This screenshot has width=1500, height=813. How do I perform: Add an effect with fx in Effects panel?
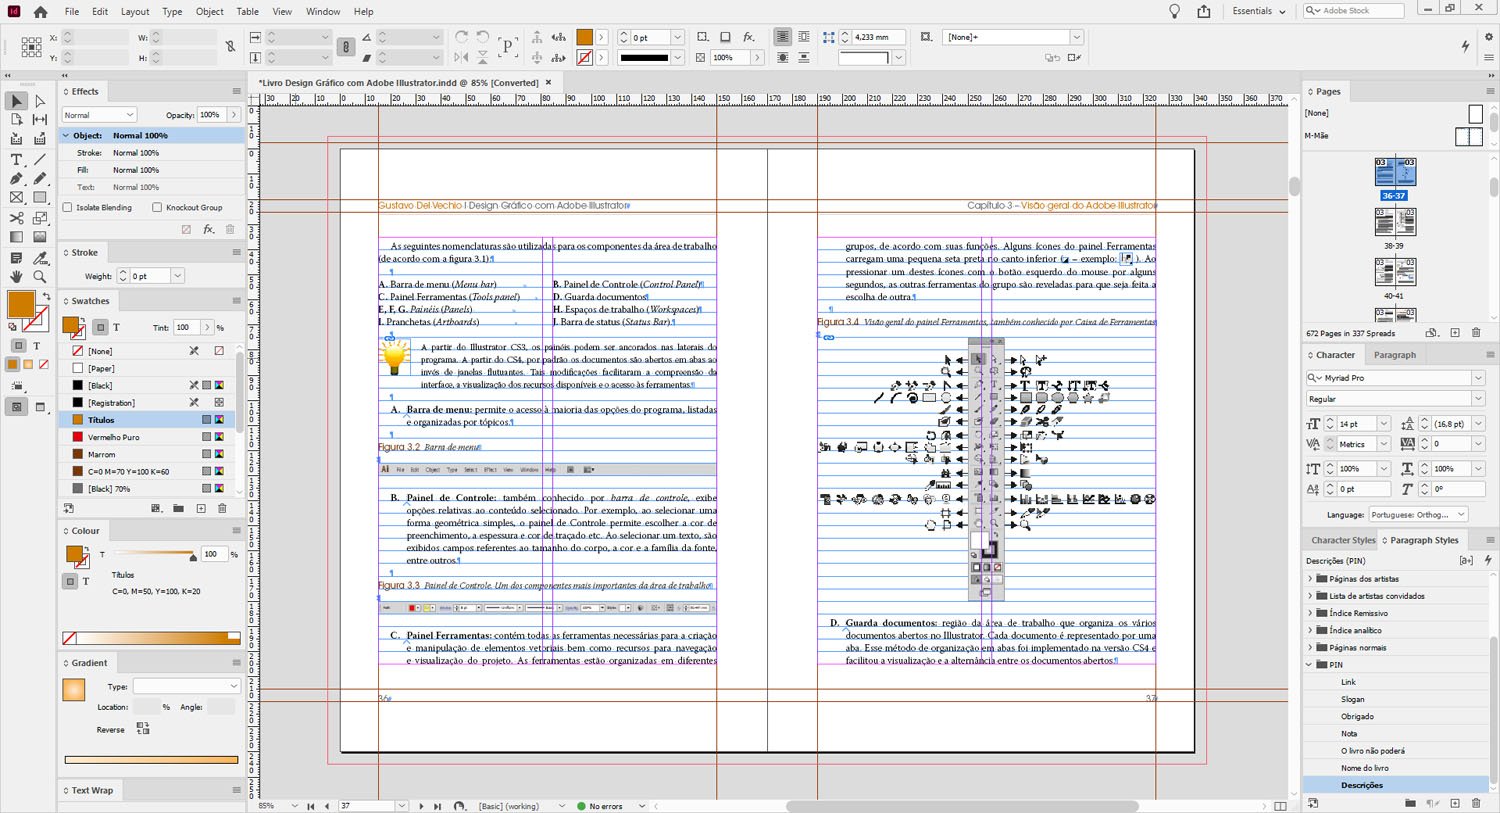[x=208, y=229]
